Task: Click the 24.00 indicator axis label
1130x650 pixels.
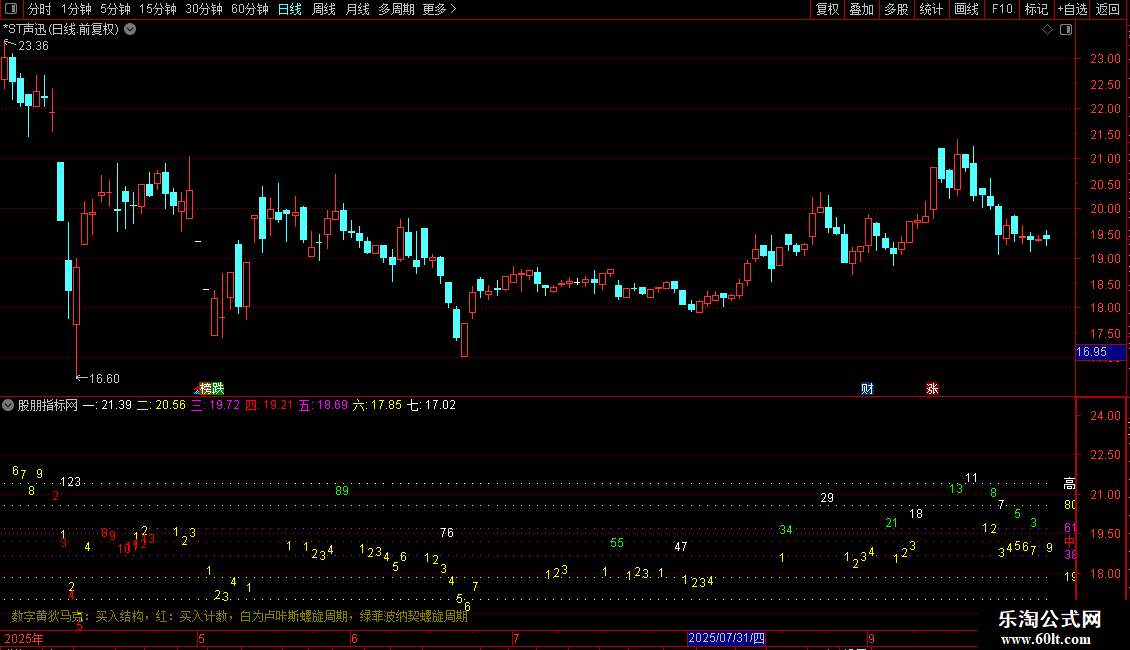Action: [x=1105, y=416]
